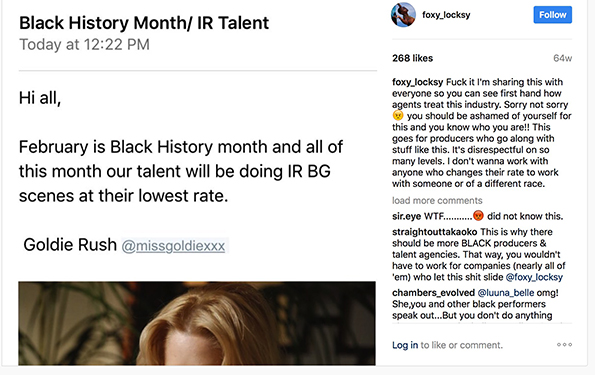This screenshot has width=595, height=375.
Task: Click foxy_locksy name in caption
Action: pos(417,82)
